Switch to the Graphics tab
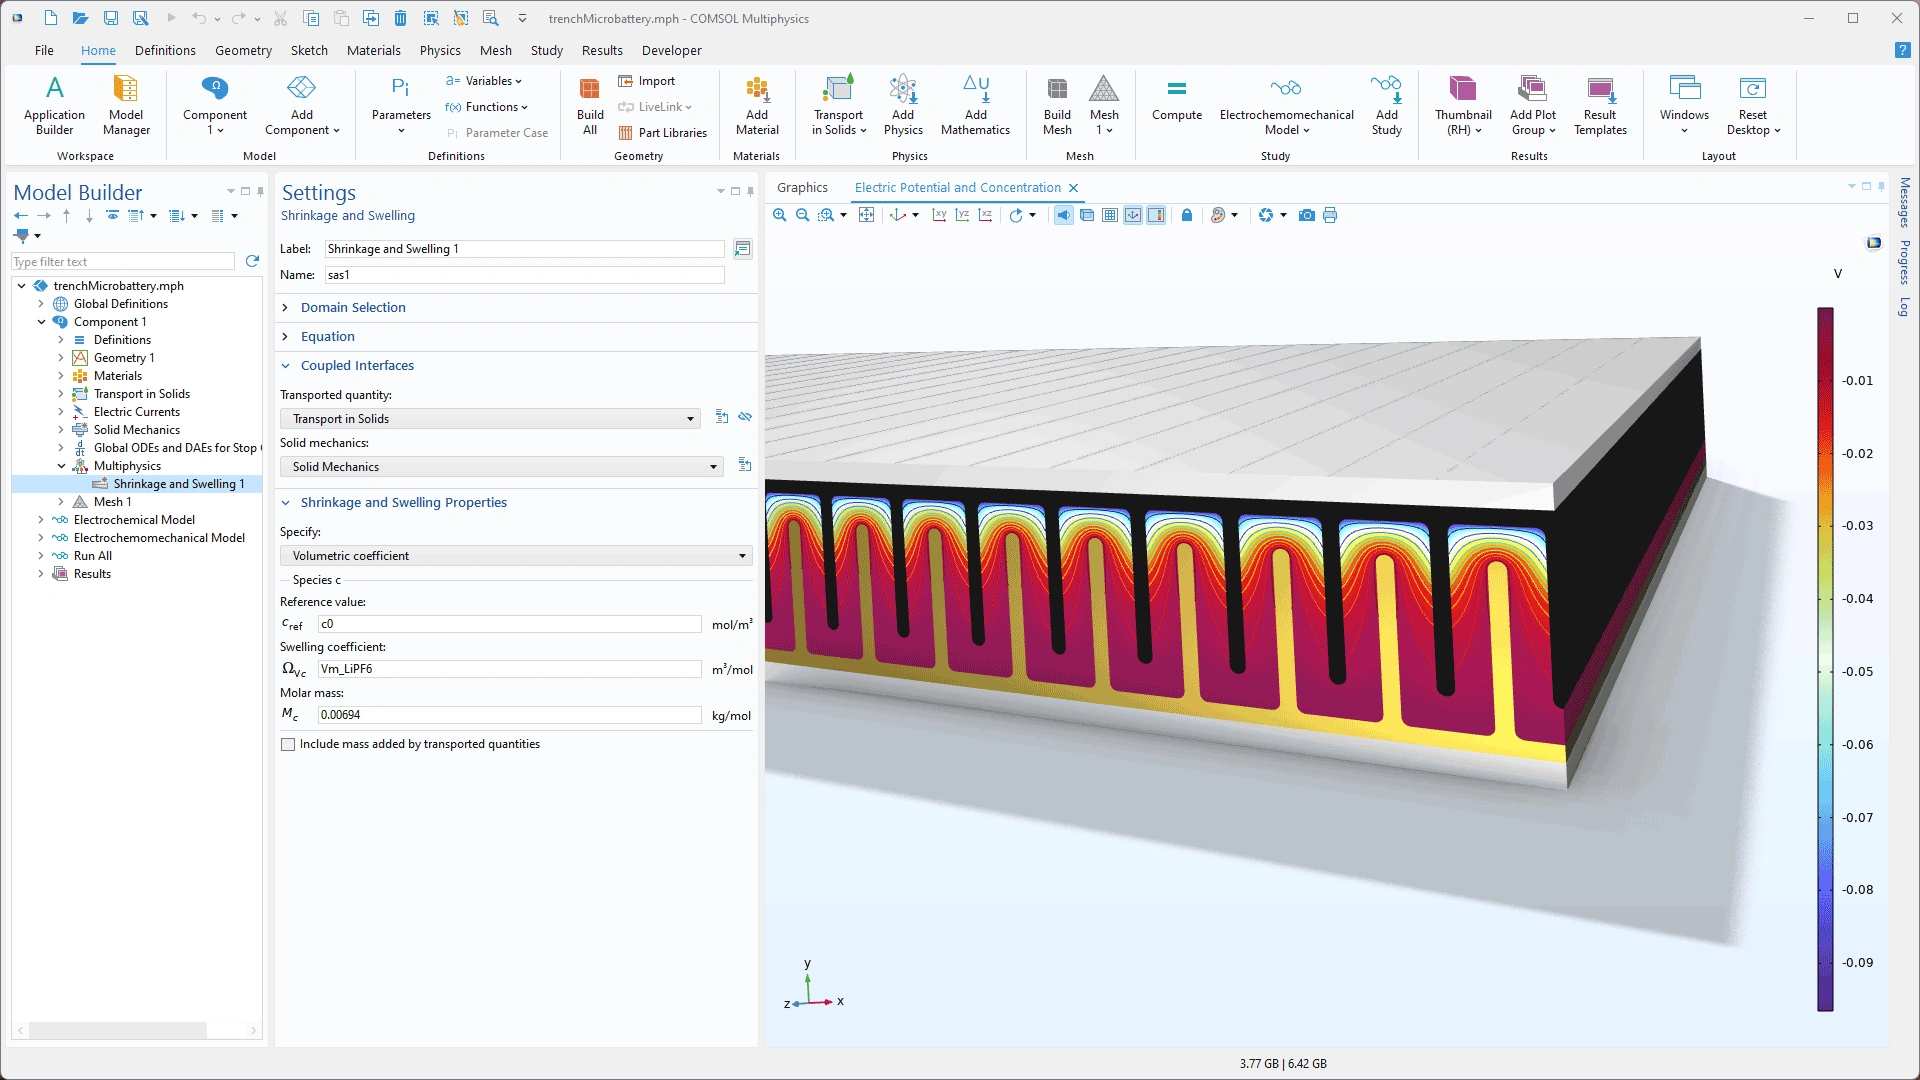This screenshot has width=1920, height=1080. point(802,187)
